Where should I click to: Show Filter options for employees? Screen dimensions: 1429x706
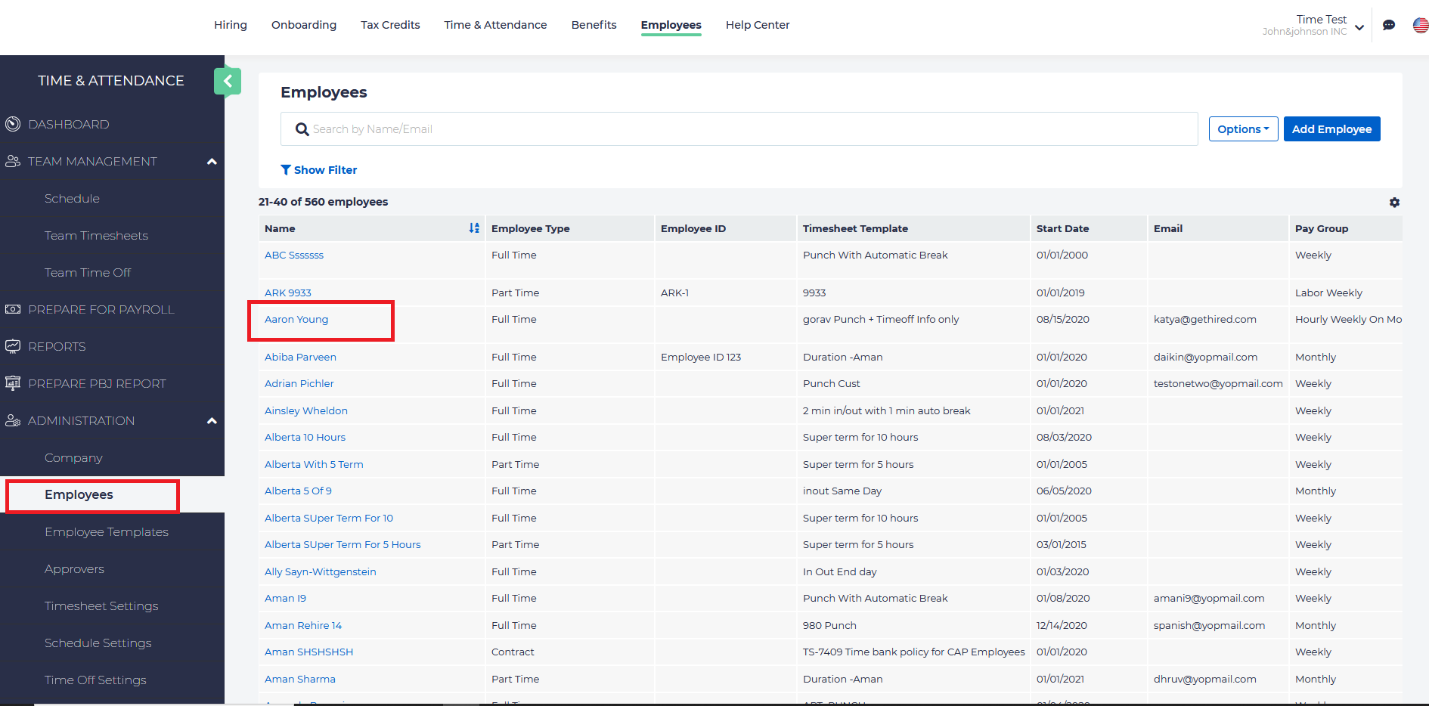tap(319, 170)
